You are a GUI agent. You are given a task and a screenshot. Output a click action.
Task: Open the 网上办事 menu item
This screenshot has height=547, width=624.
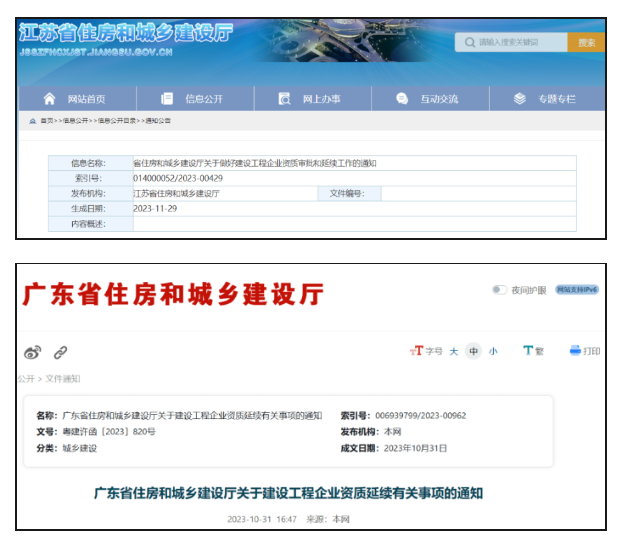coord(322,99)
